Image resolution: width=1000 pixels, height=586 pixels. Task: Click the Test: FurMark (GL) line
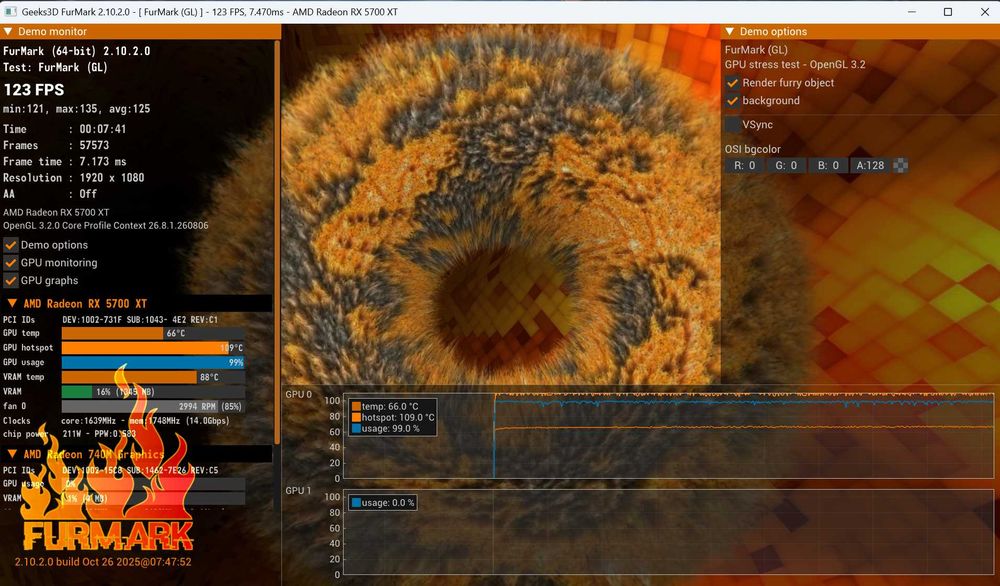pos(55,68)
